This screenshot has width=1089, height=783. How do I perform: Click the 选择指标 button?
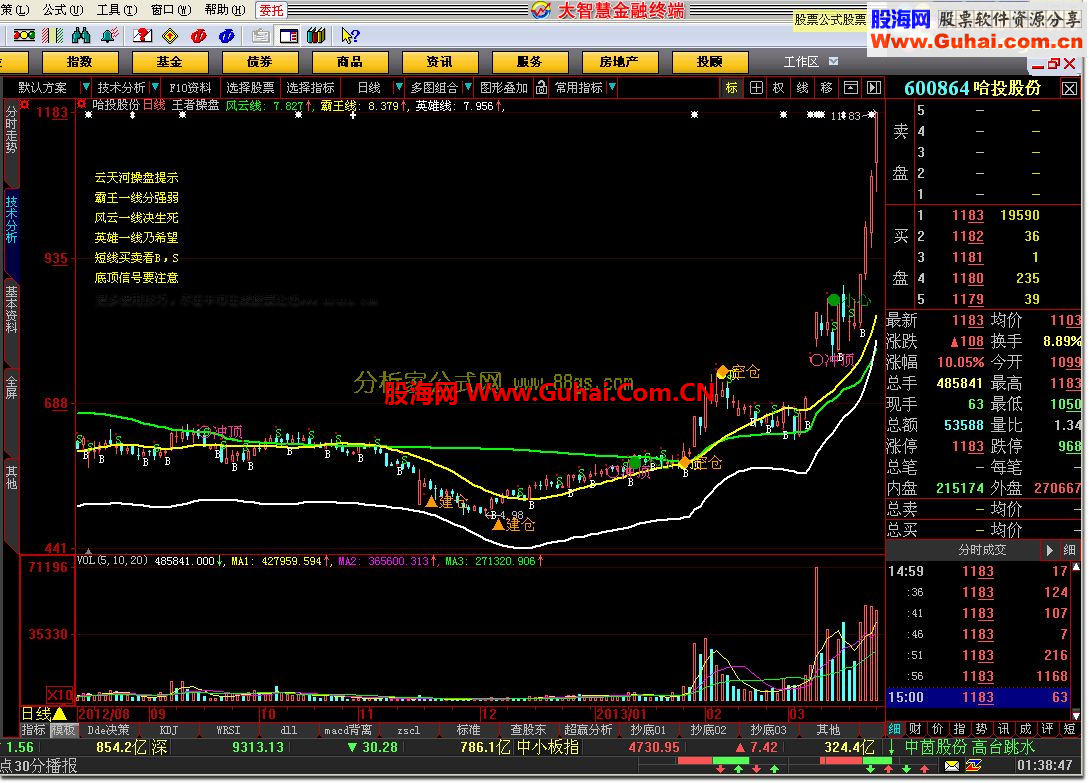pyautogui.click(x=310, y=88)
